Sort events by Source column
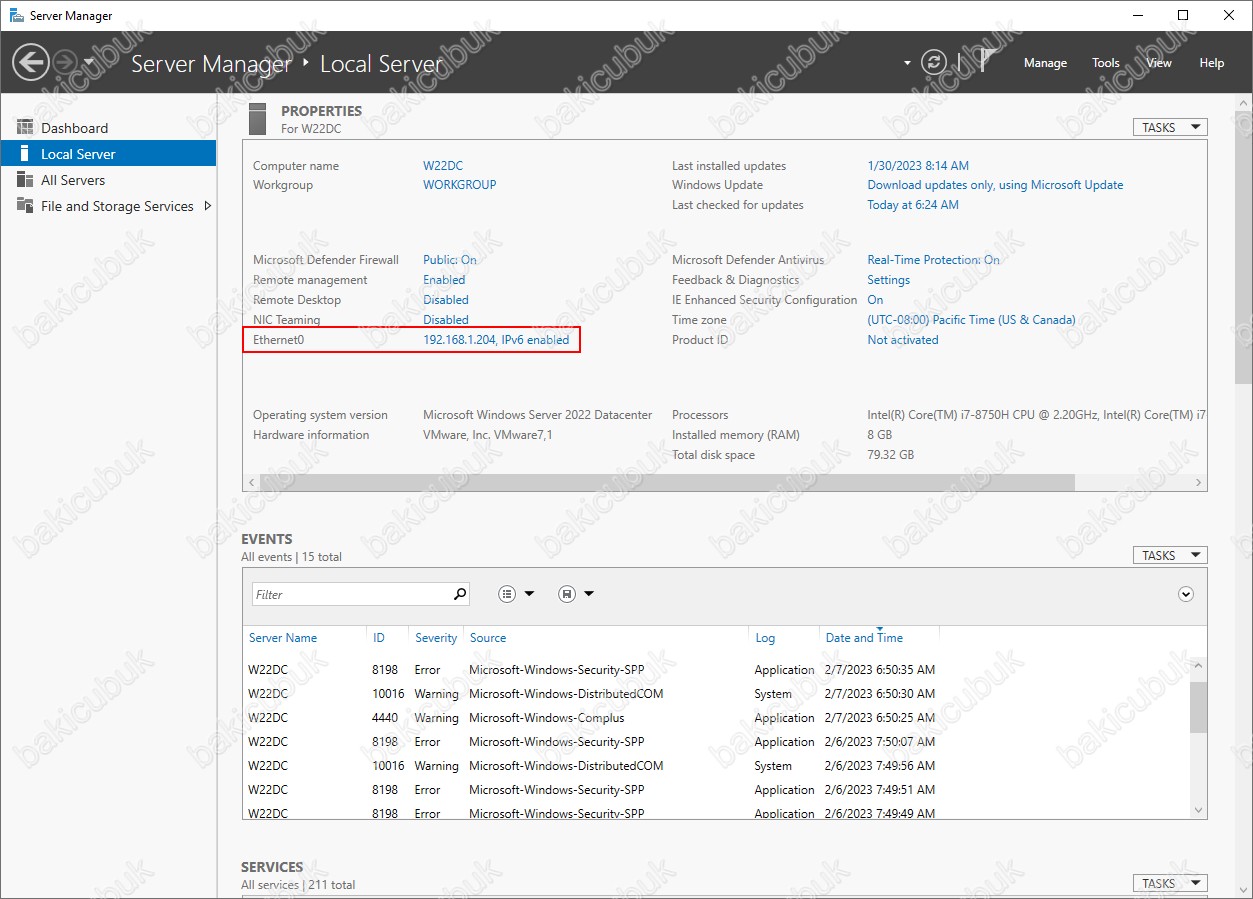The width and height of the screenshot is (1253, 899). (x=488, y=638)
